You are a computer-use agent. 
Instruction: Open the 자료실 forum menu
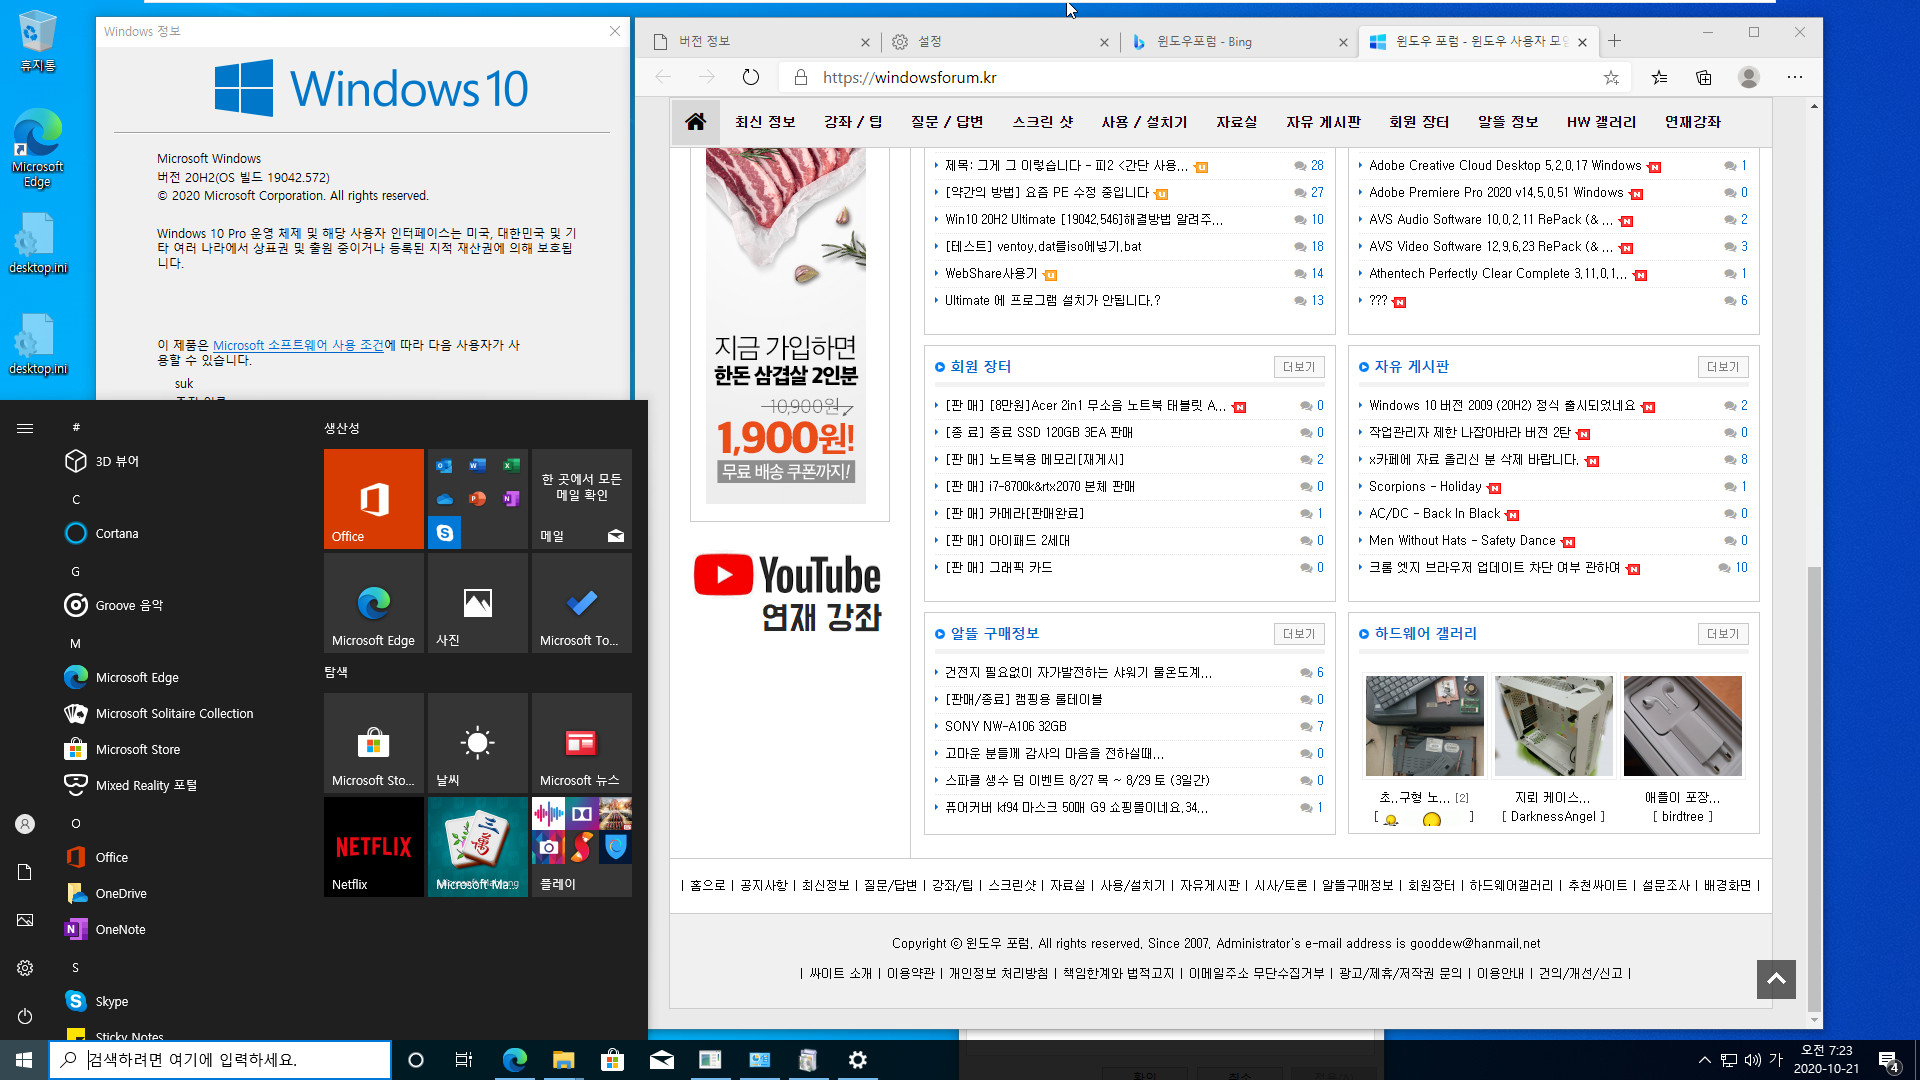click(1237, 122)
